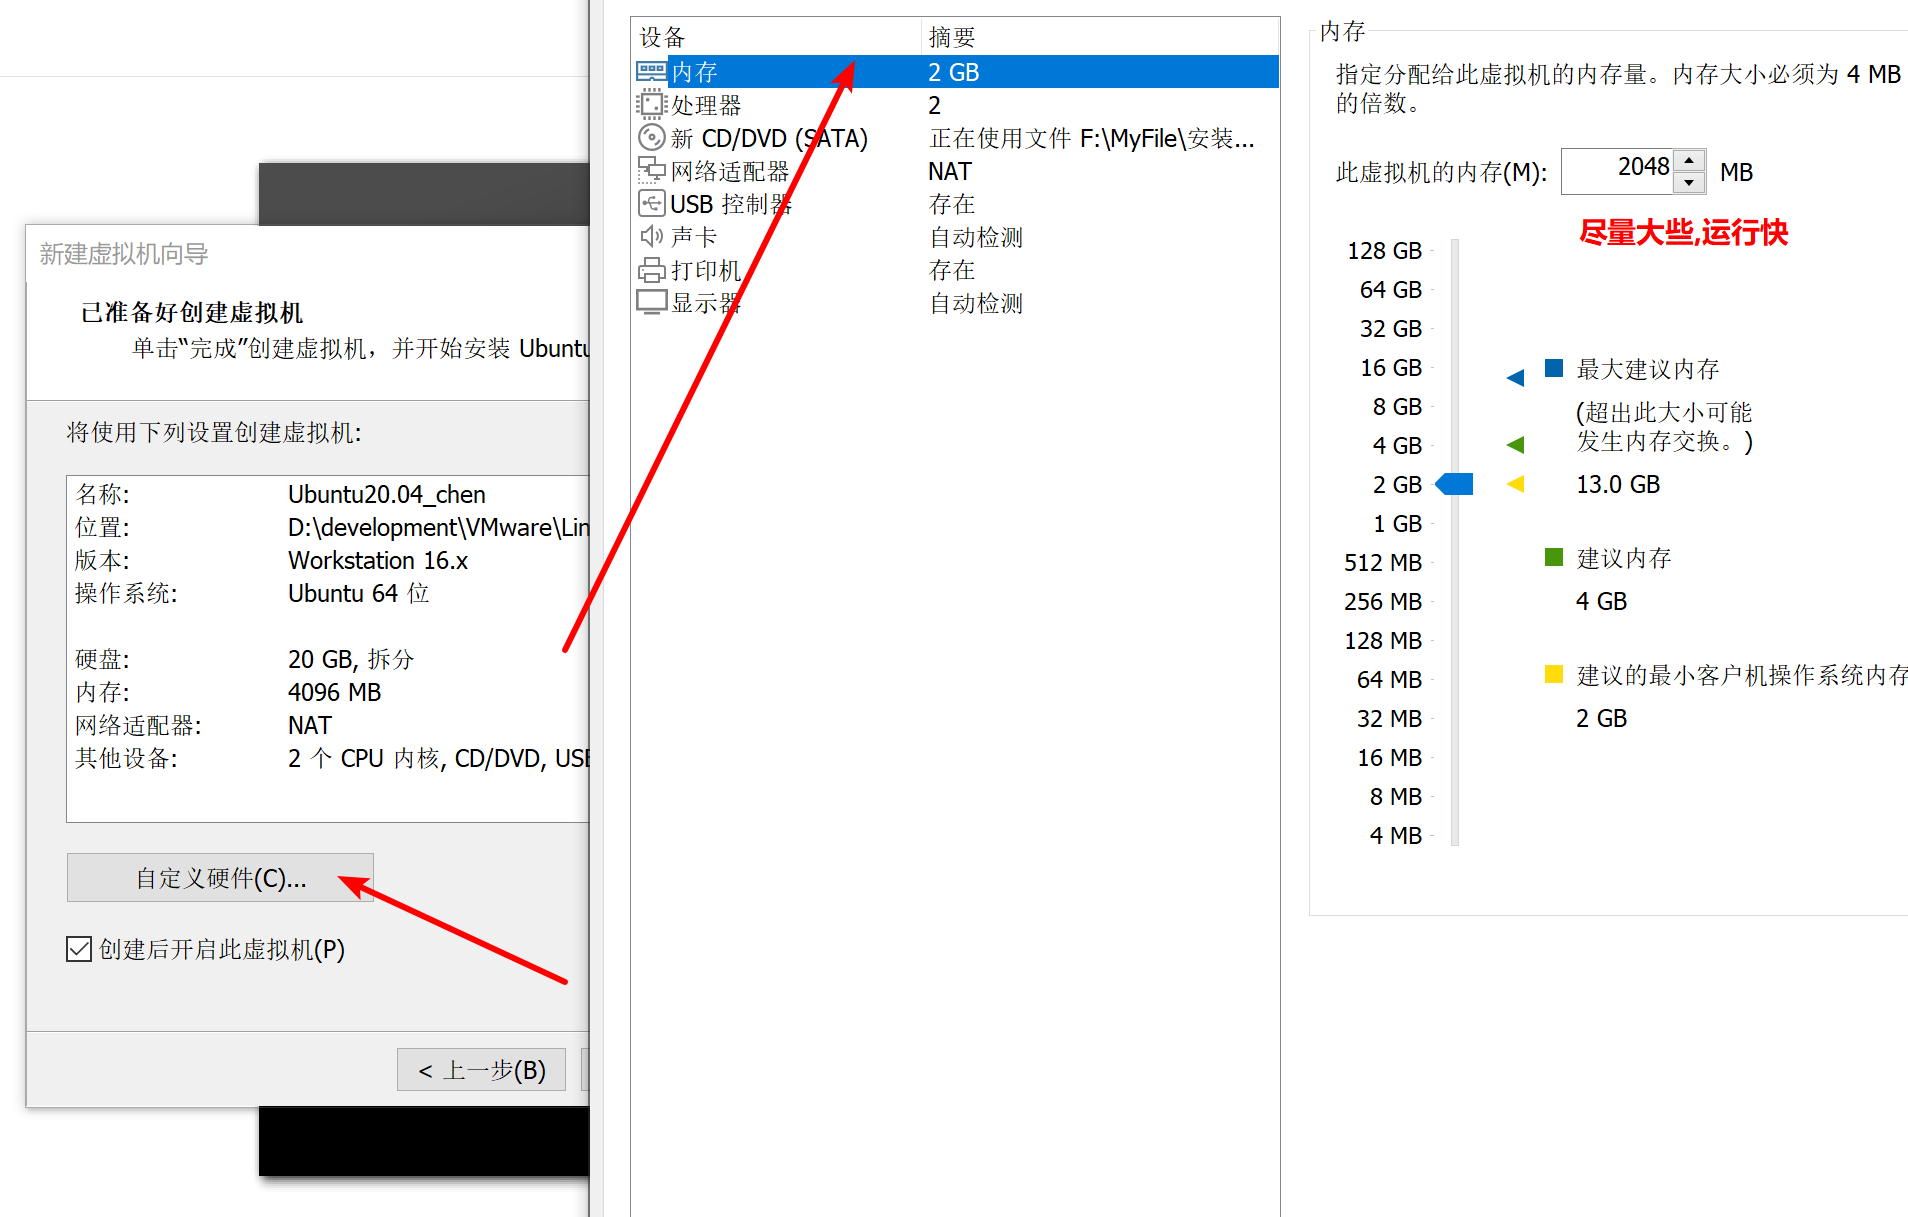Click the VM name Ubuntu20.04_chen value
The image size is (1908, 1217).
click(387, 494)
